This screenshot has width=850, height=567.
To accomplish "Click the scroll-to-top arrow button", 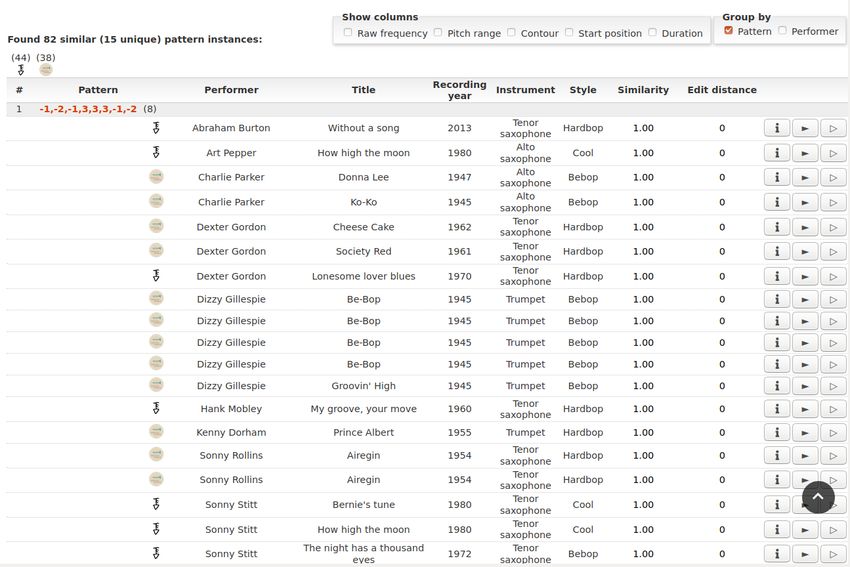I will (x=818, y=497).
